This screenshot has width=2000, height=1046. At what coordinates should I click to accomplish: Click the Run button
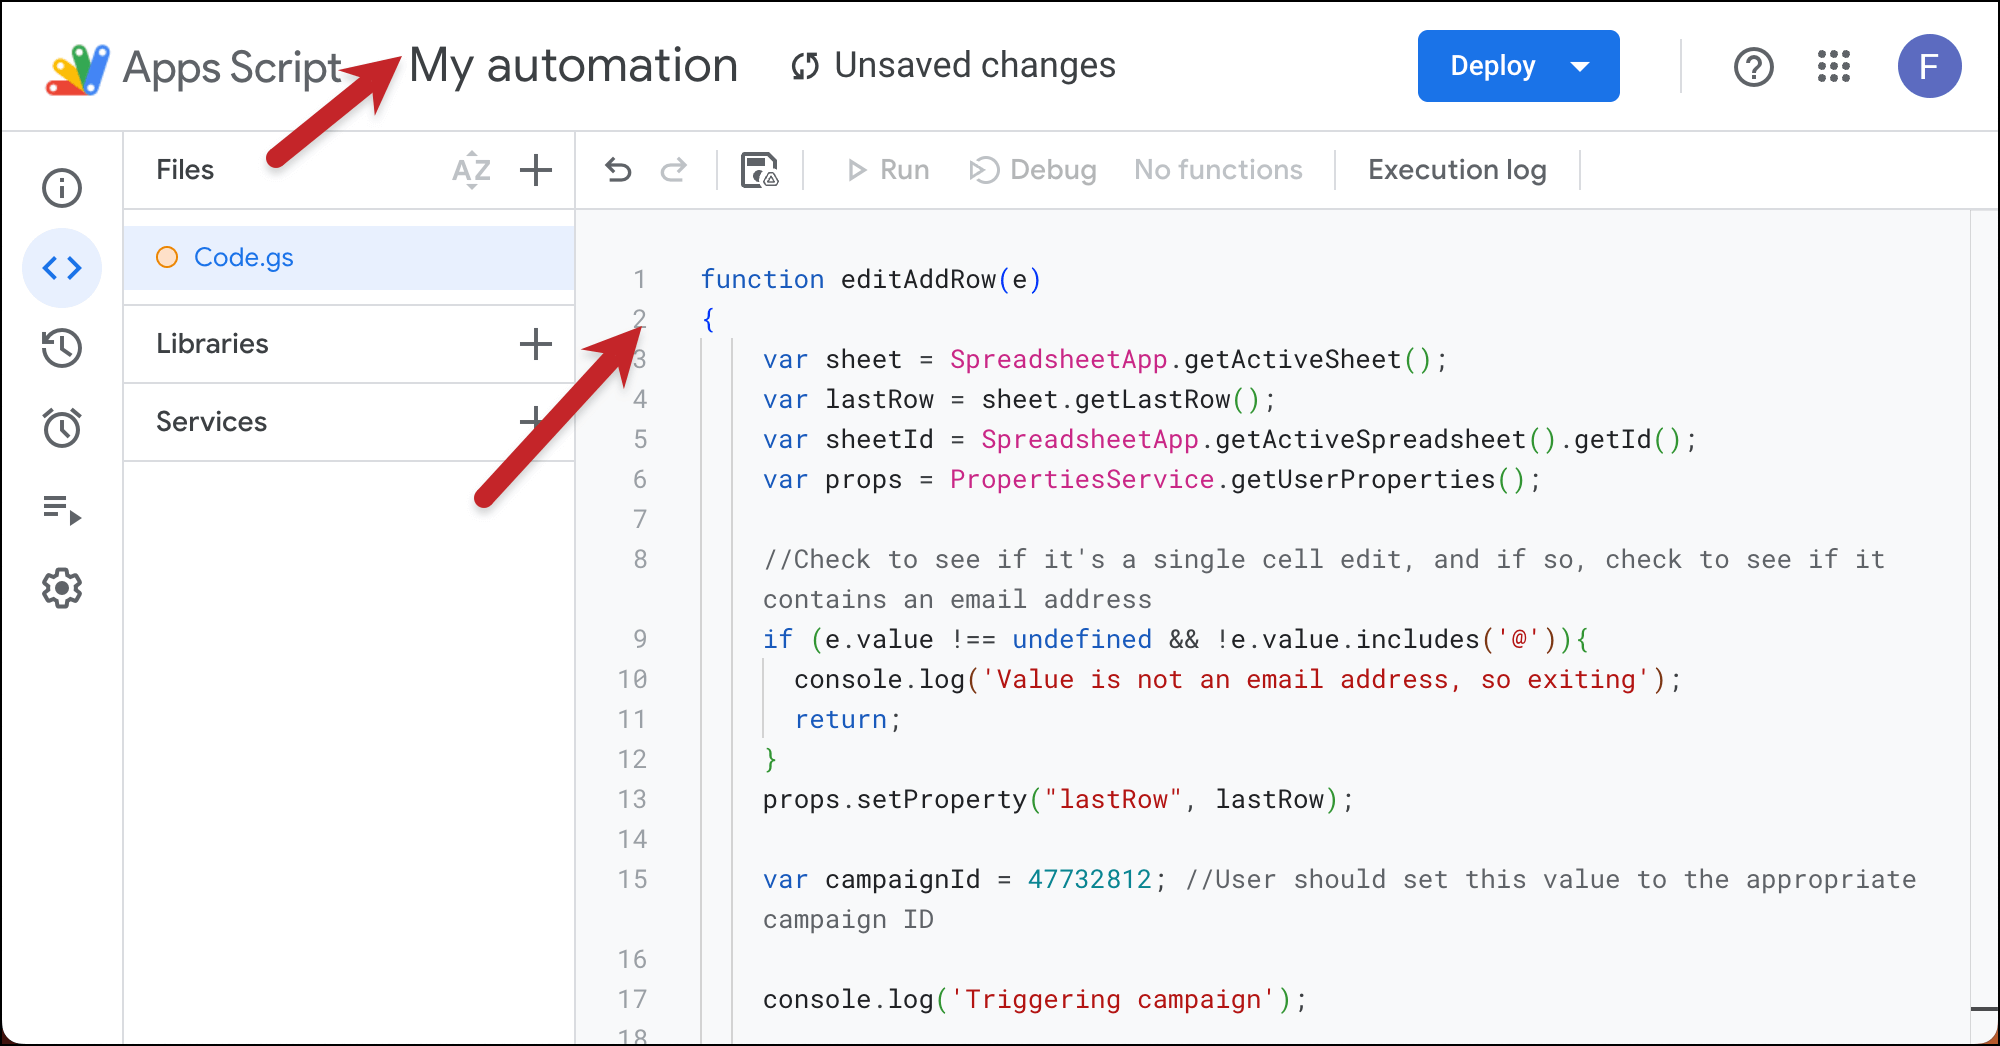(x=888, y=170)
